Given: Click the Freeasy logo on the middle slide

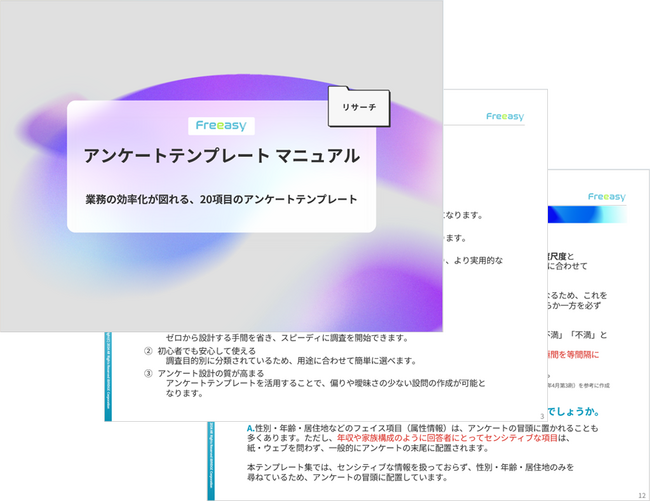Looking at the screenshot, I should (x=504, y=116).
